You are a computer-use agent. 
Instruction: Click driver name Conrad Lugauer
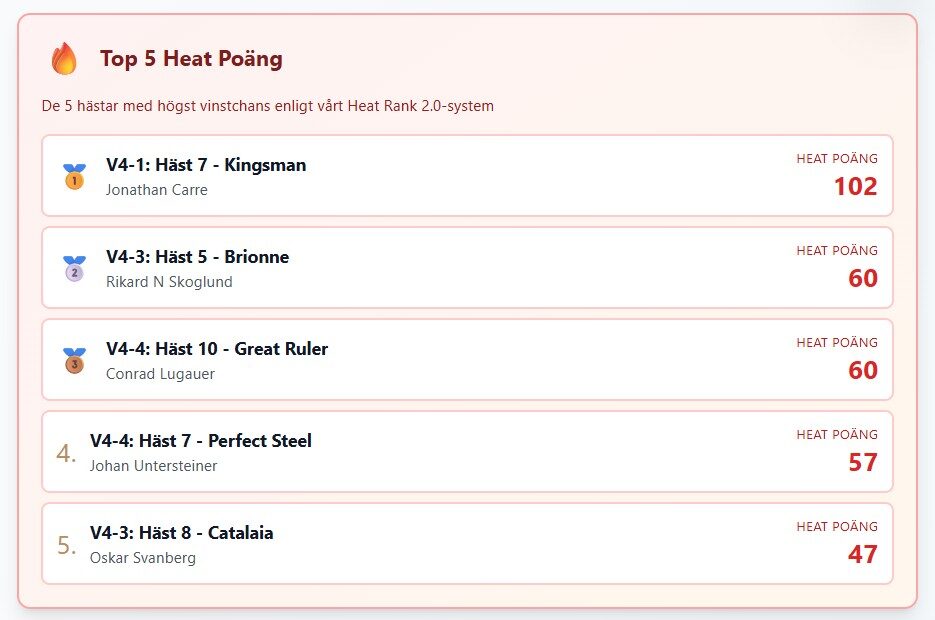pyautogui.click(x=160, y=374)
